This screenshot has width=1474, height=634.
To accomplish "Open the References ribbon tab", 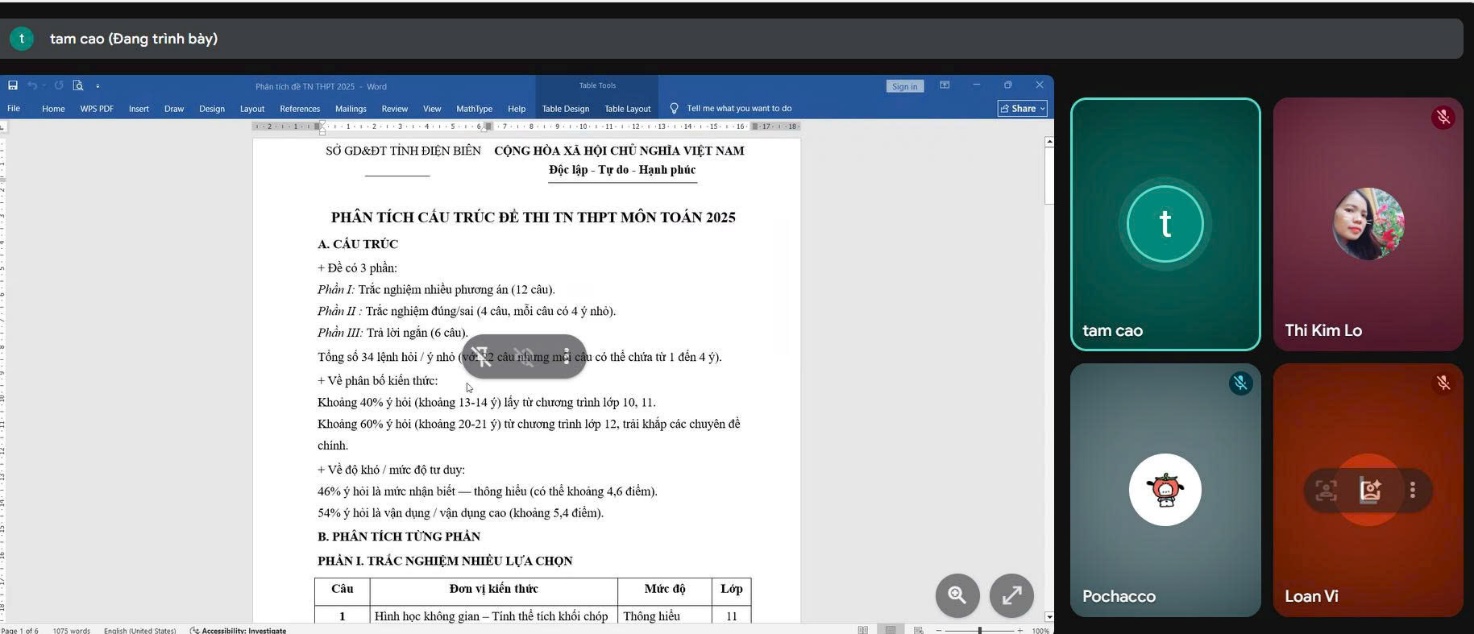I will click(x=299, y=109).
